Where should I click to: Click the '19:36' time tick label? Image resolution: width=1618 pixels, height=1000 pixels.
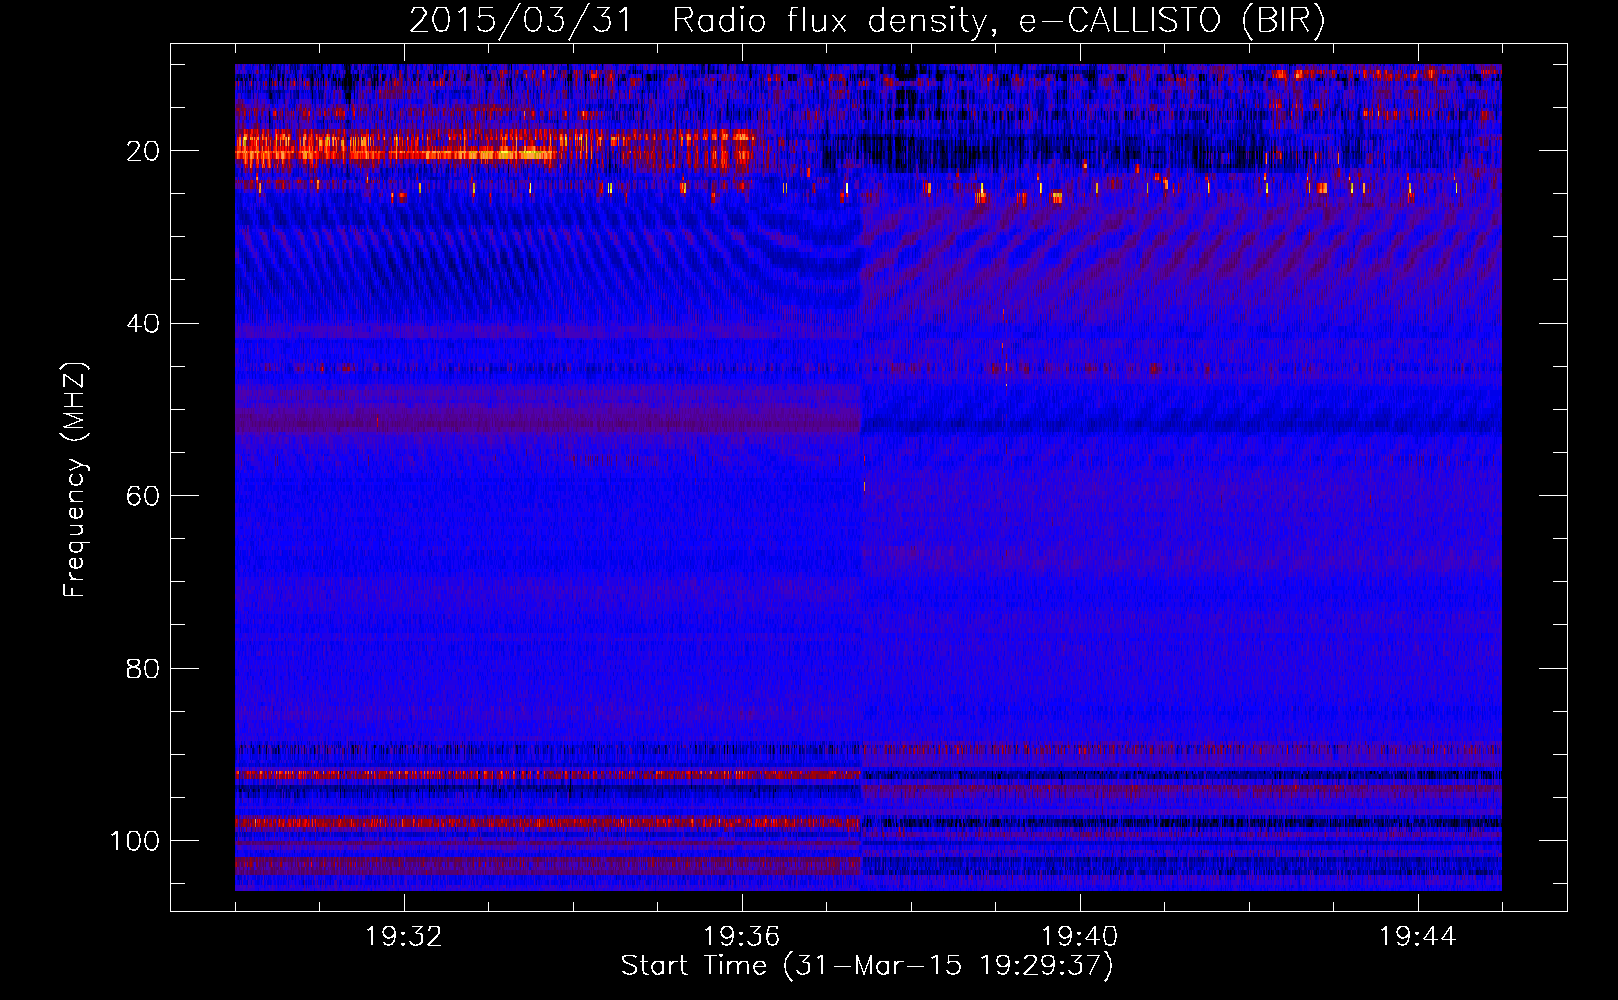(742, 937)
